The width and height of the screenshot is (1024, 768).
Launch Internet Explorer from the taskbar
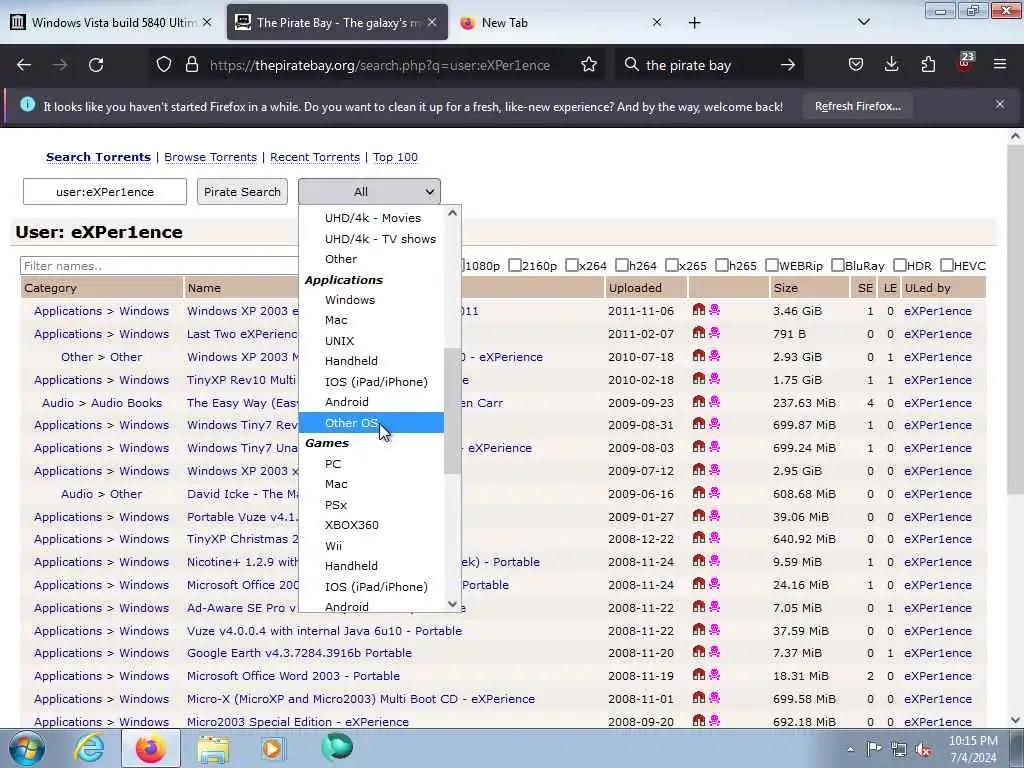coord(89,749)
